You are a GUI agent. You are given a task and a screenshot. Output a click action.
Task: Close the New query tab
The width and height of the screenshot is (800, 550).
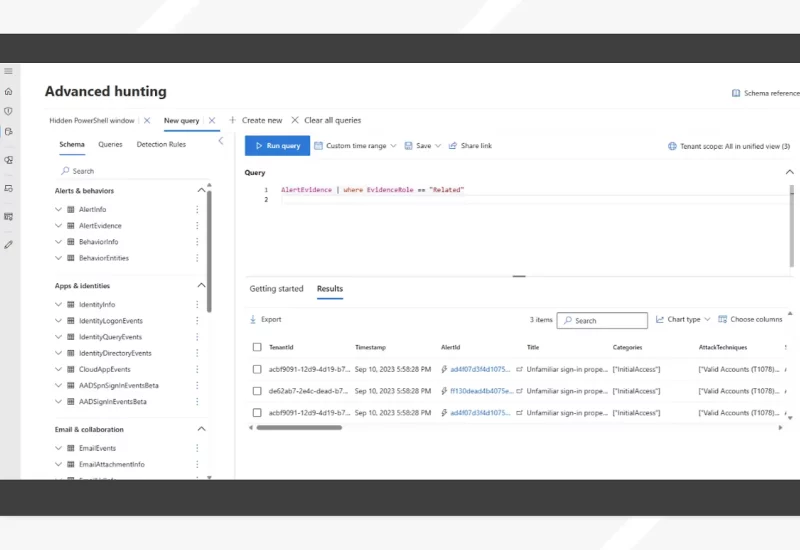point(212,120)
